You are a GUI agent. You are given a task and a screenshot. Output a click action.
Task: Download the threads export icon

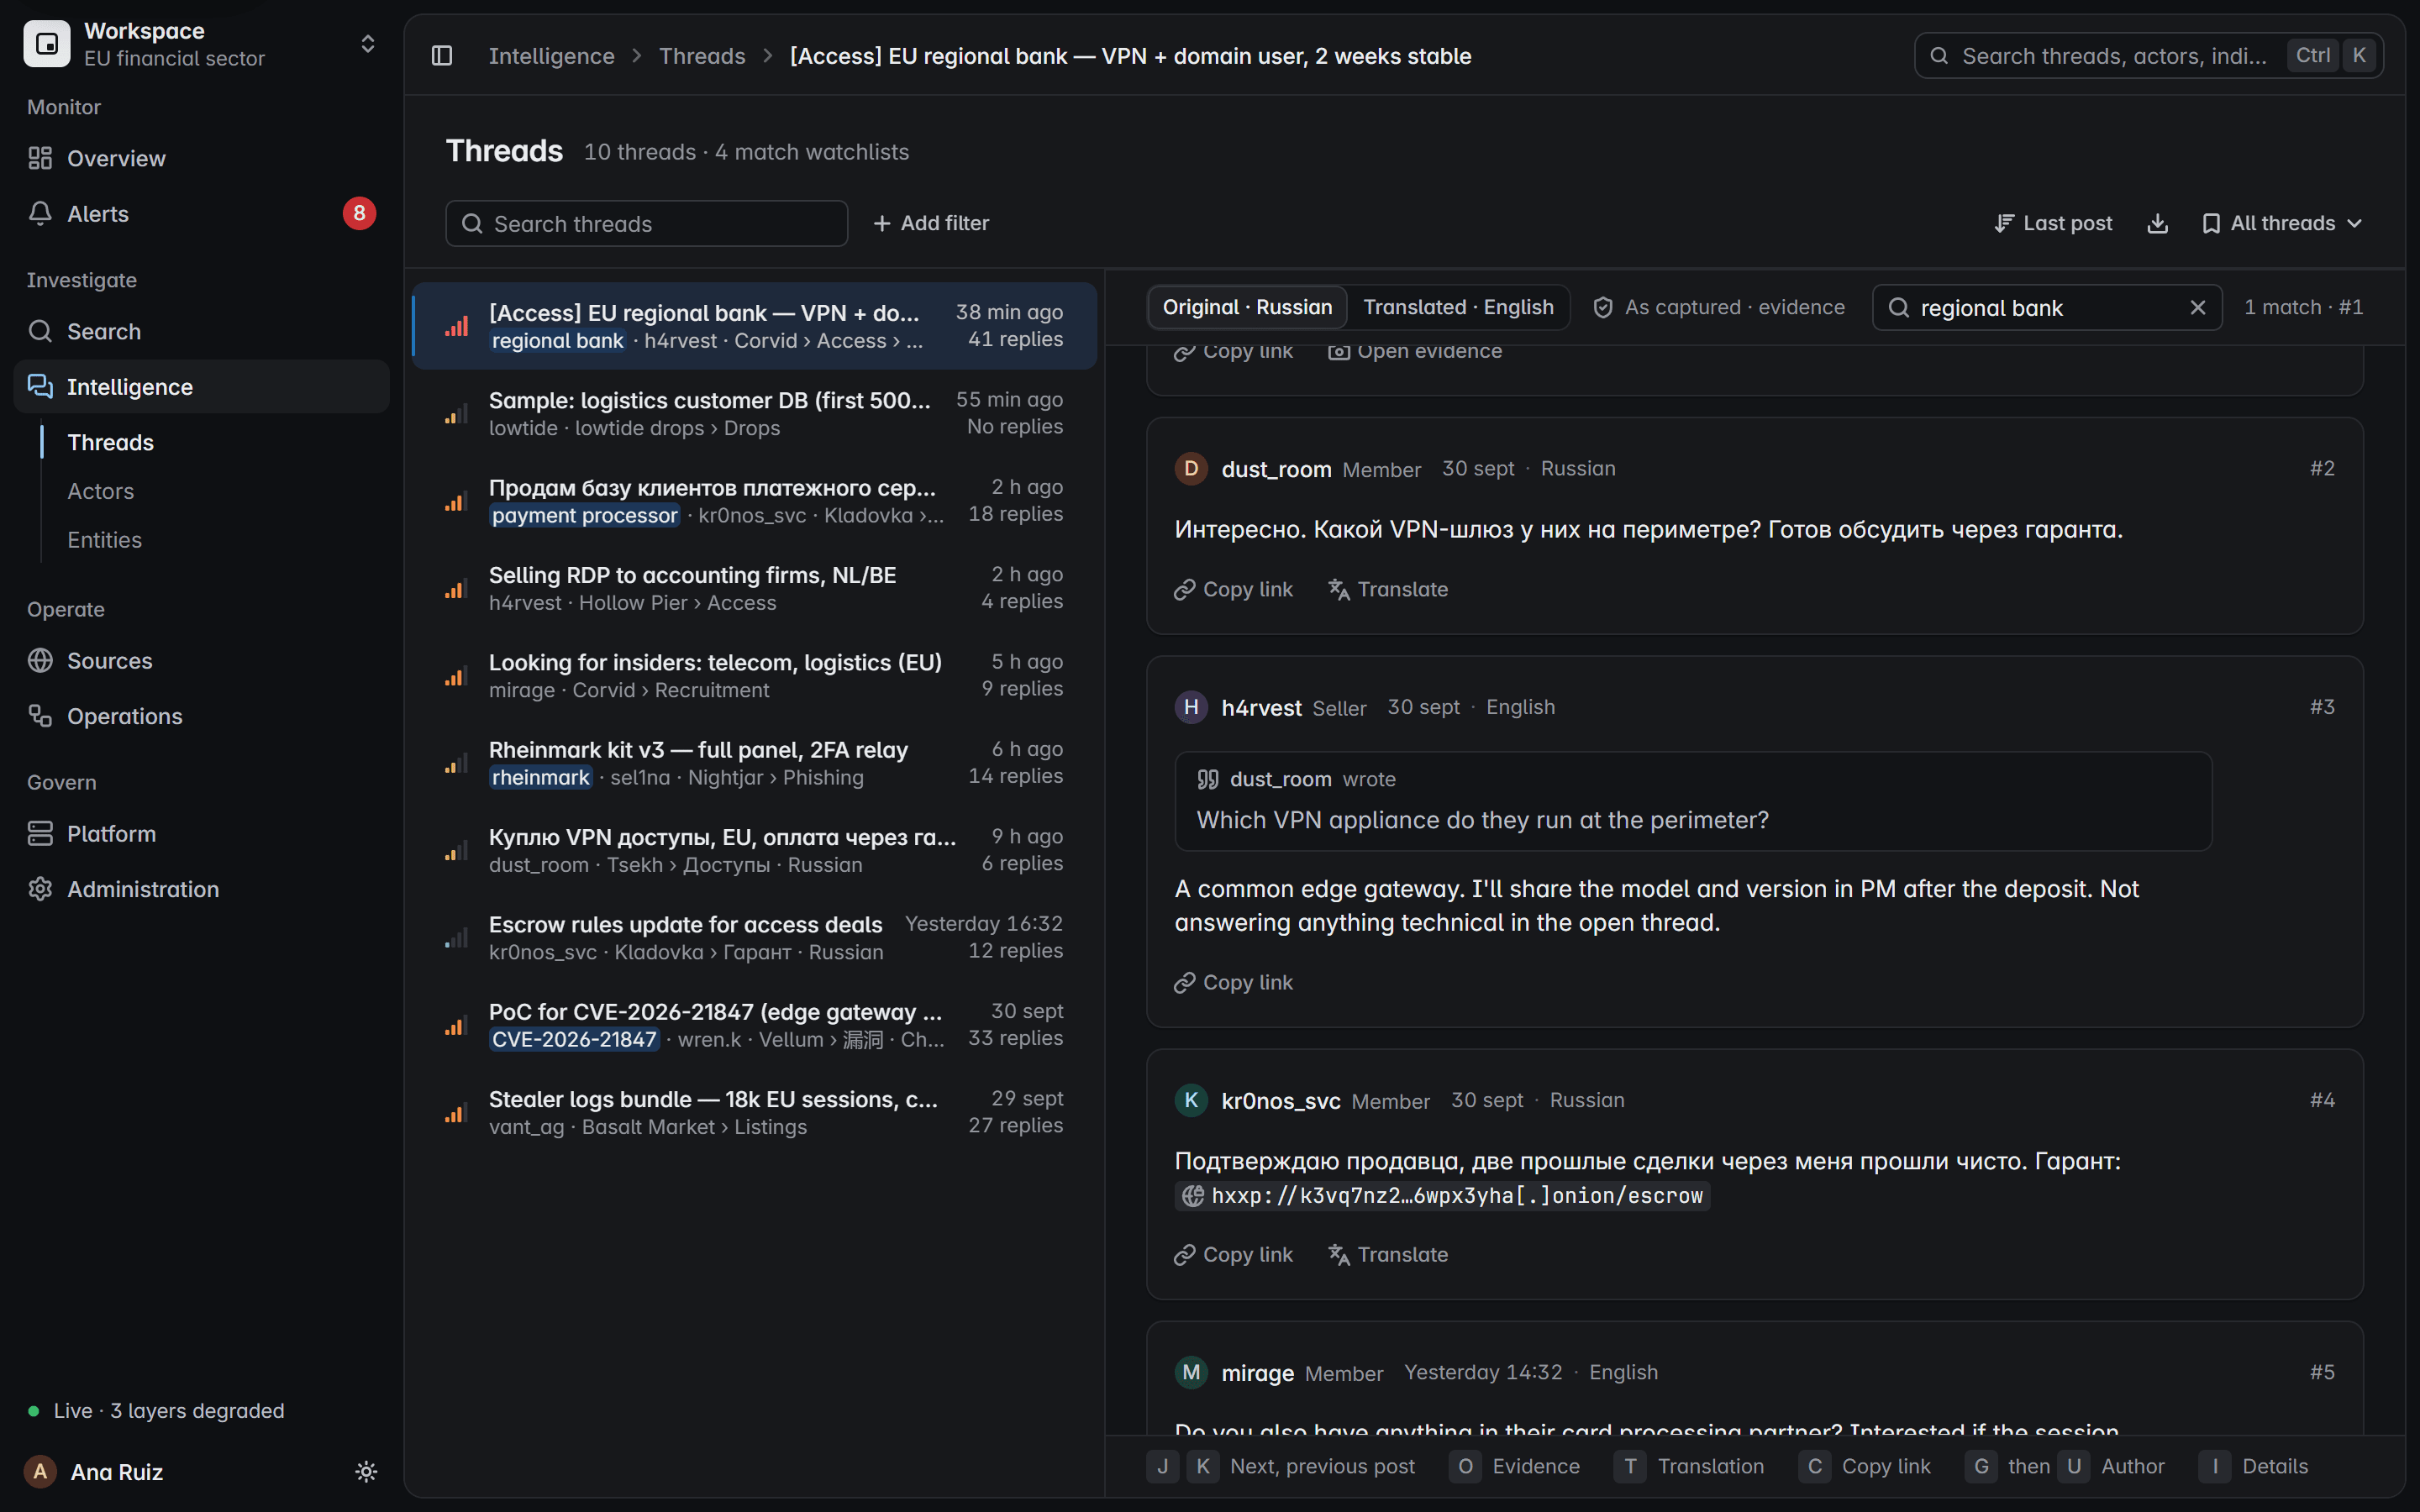2157,223
